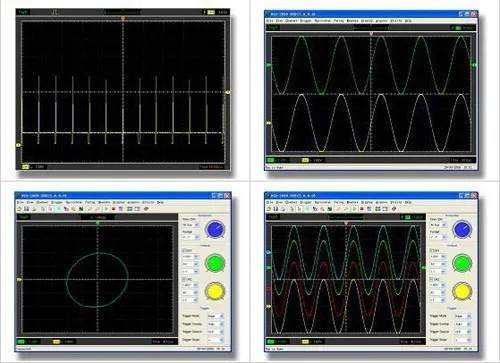This screenshot has height=363, width=500.
Task: Click the green trigger level marker right of the top-right graticule
Action: coord(474,65)
